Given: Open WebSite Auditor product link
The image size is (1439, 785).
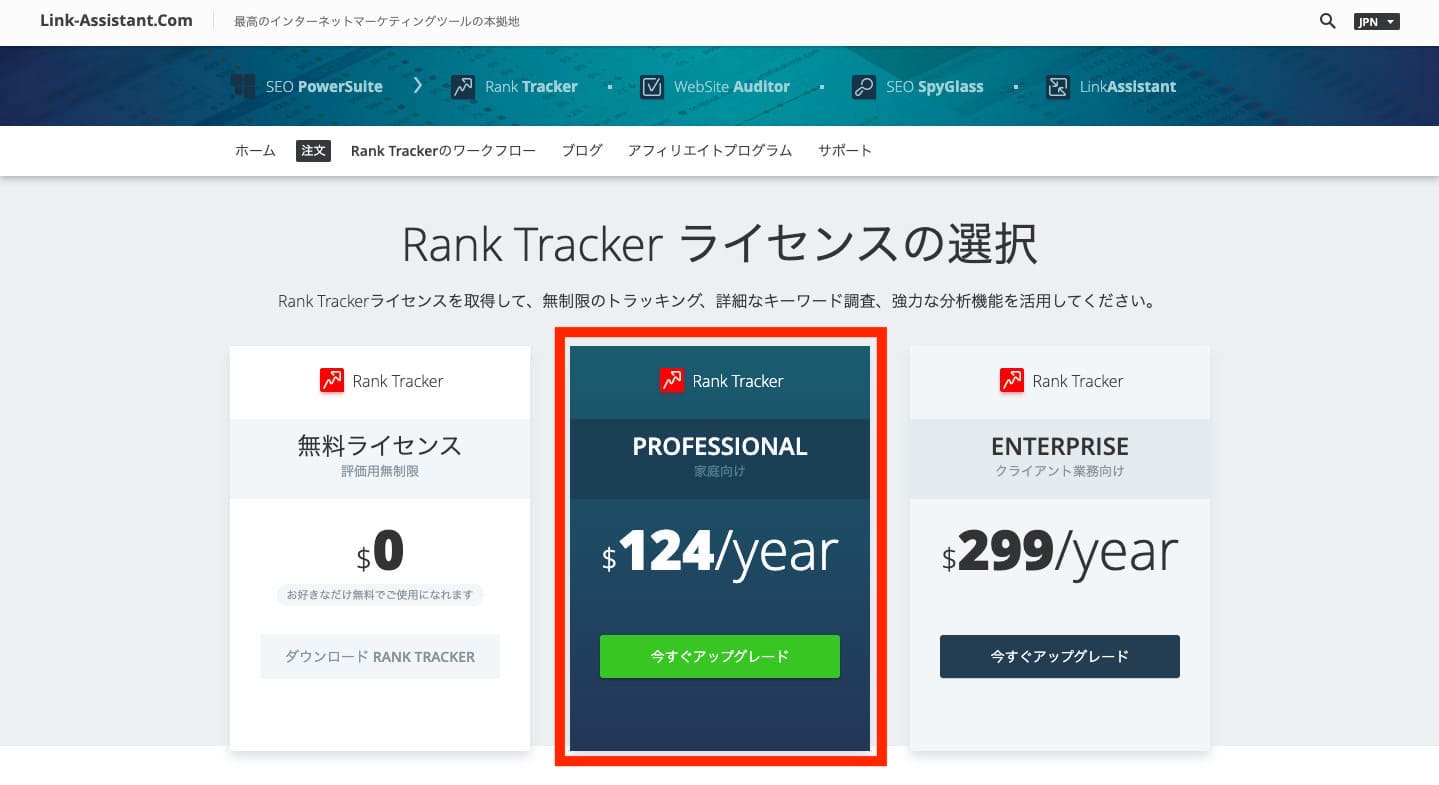Looking at the screenshot, I should click(732, 87).
